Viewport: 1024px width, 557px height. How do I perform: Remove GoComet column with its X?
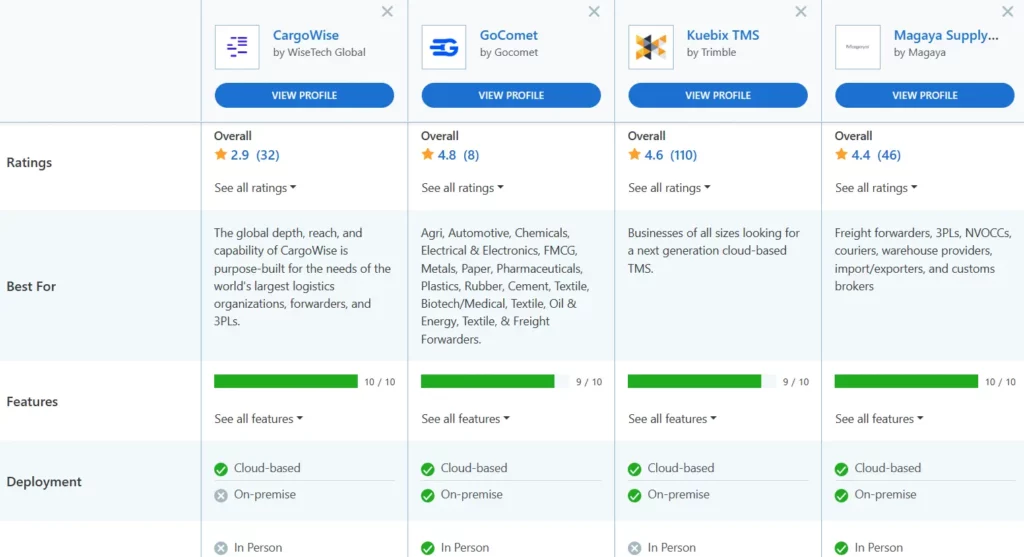click(x=594, y=12)
